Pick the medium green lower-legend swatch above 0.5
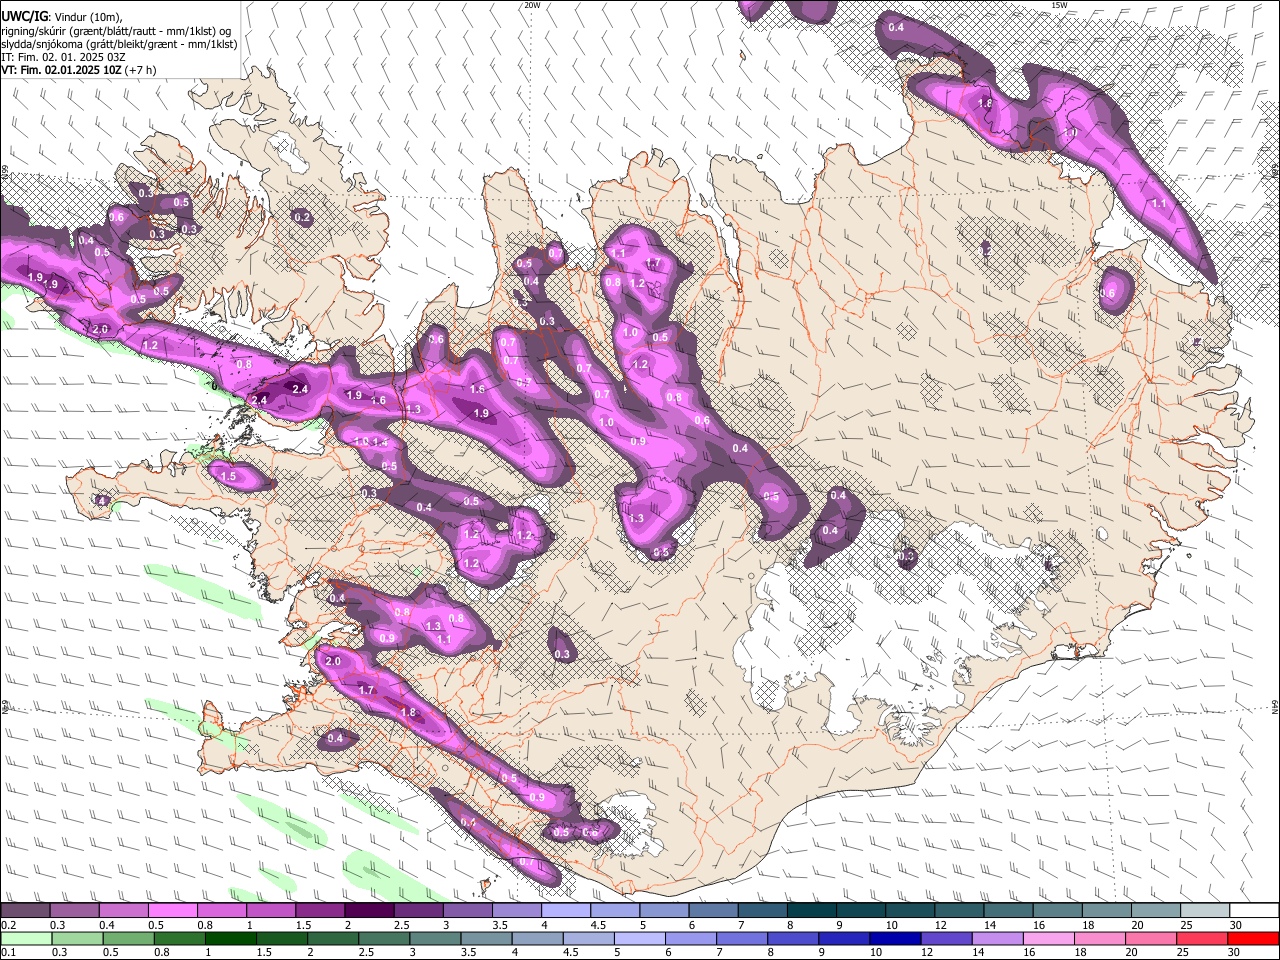 click(128, 938)
